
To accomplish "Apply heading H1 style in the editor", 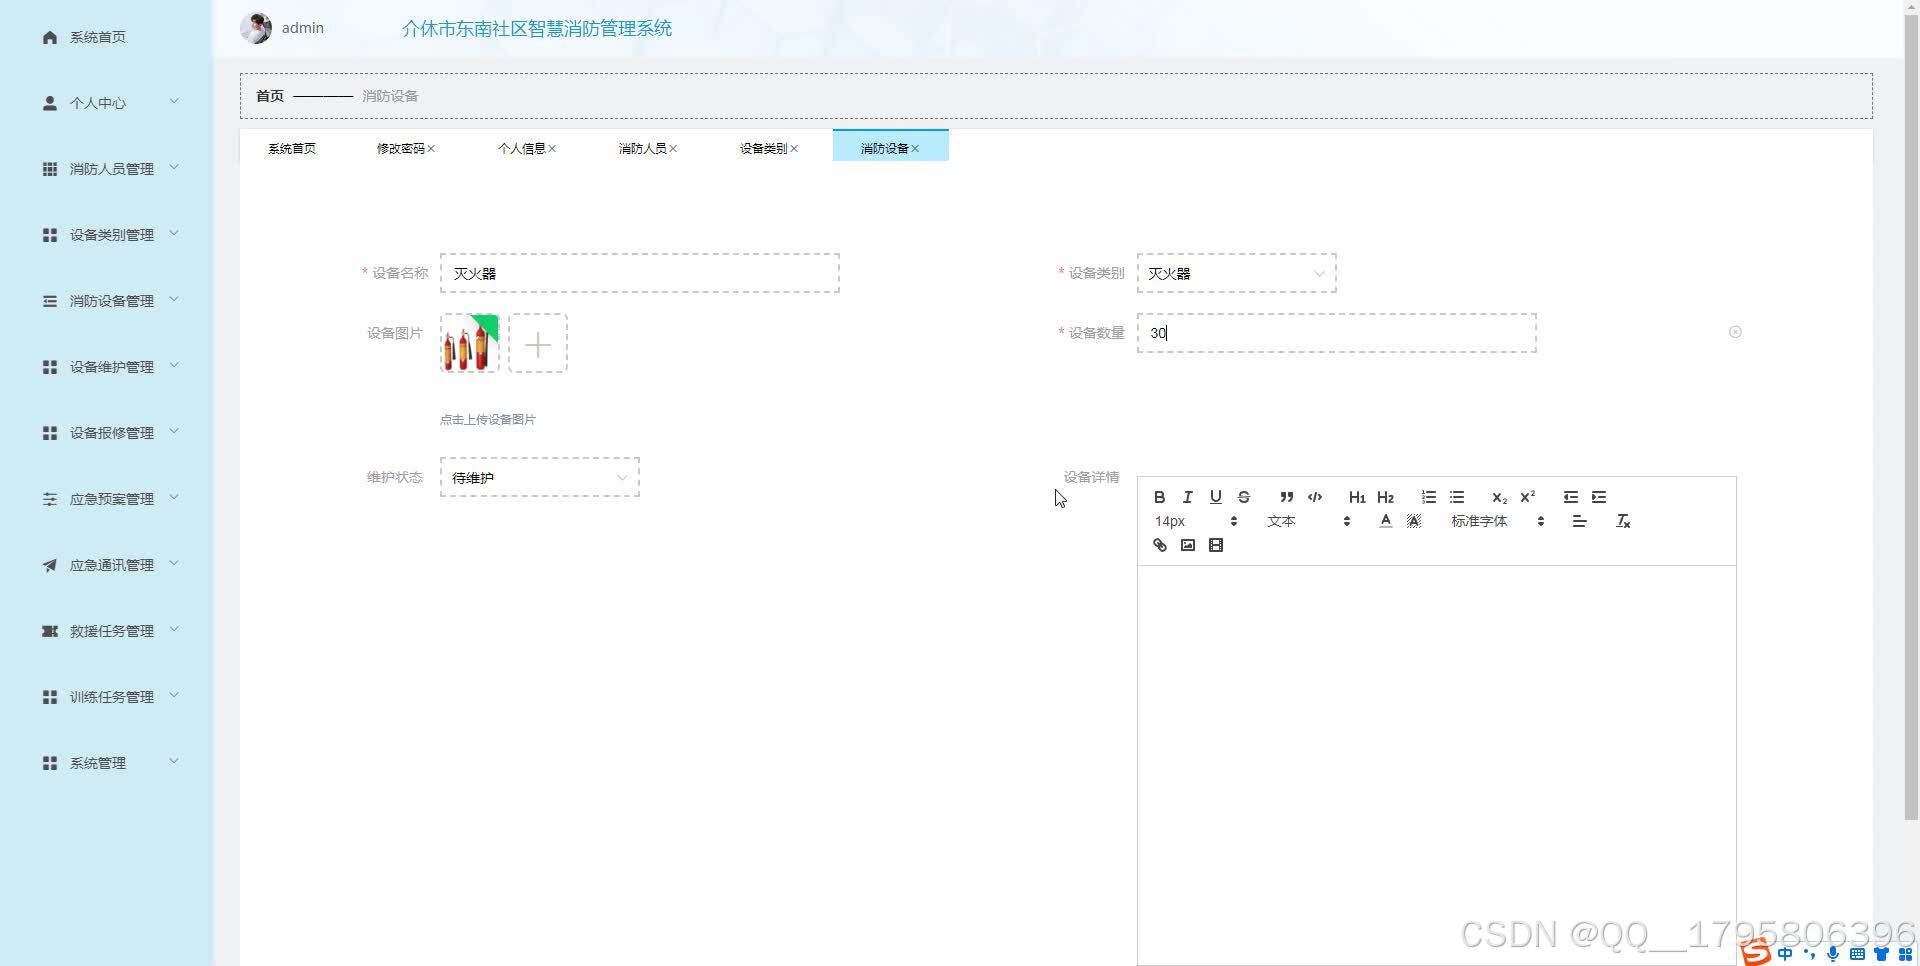I will [1356, 497].
